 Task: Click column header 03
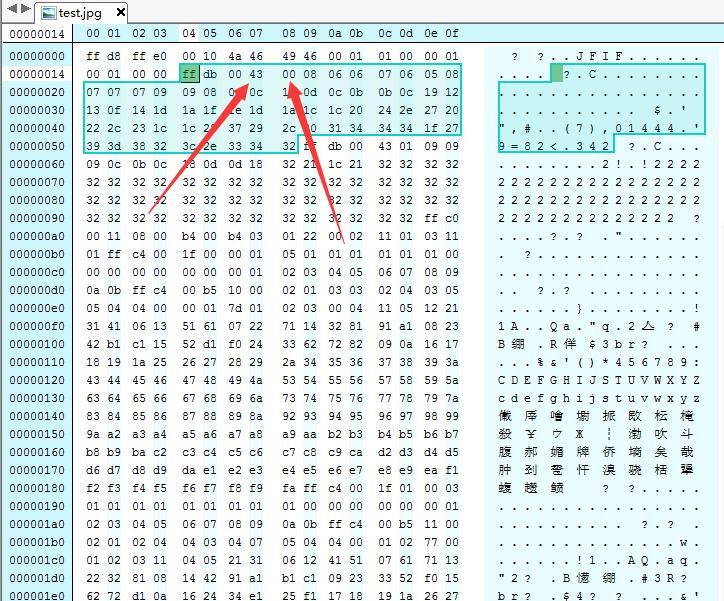[160, 33]
